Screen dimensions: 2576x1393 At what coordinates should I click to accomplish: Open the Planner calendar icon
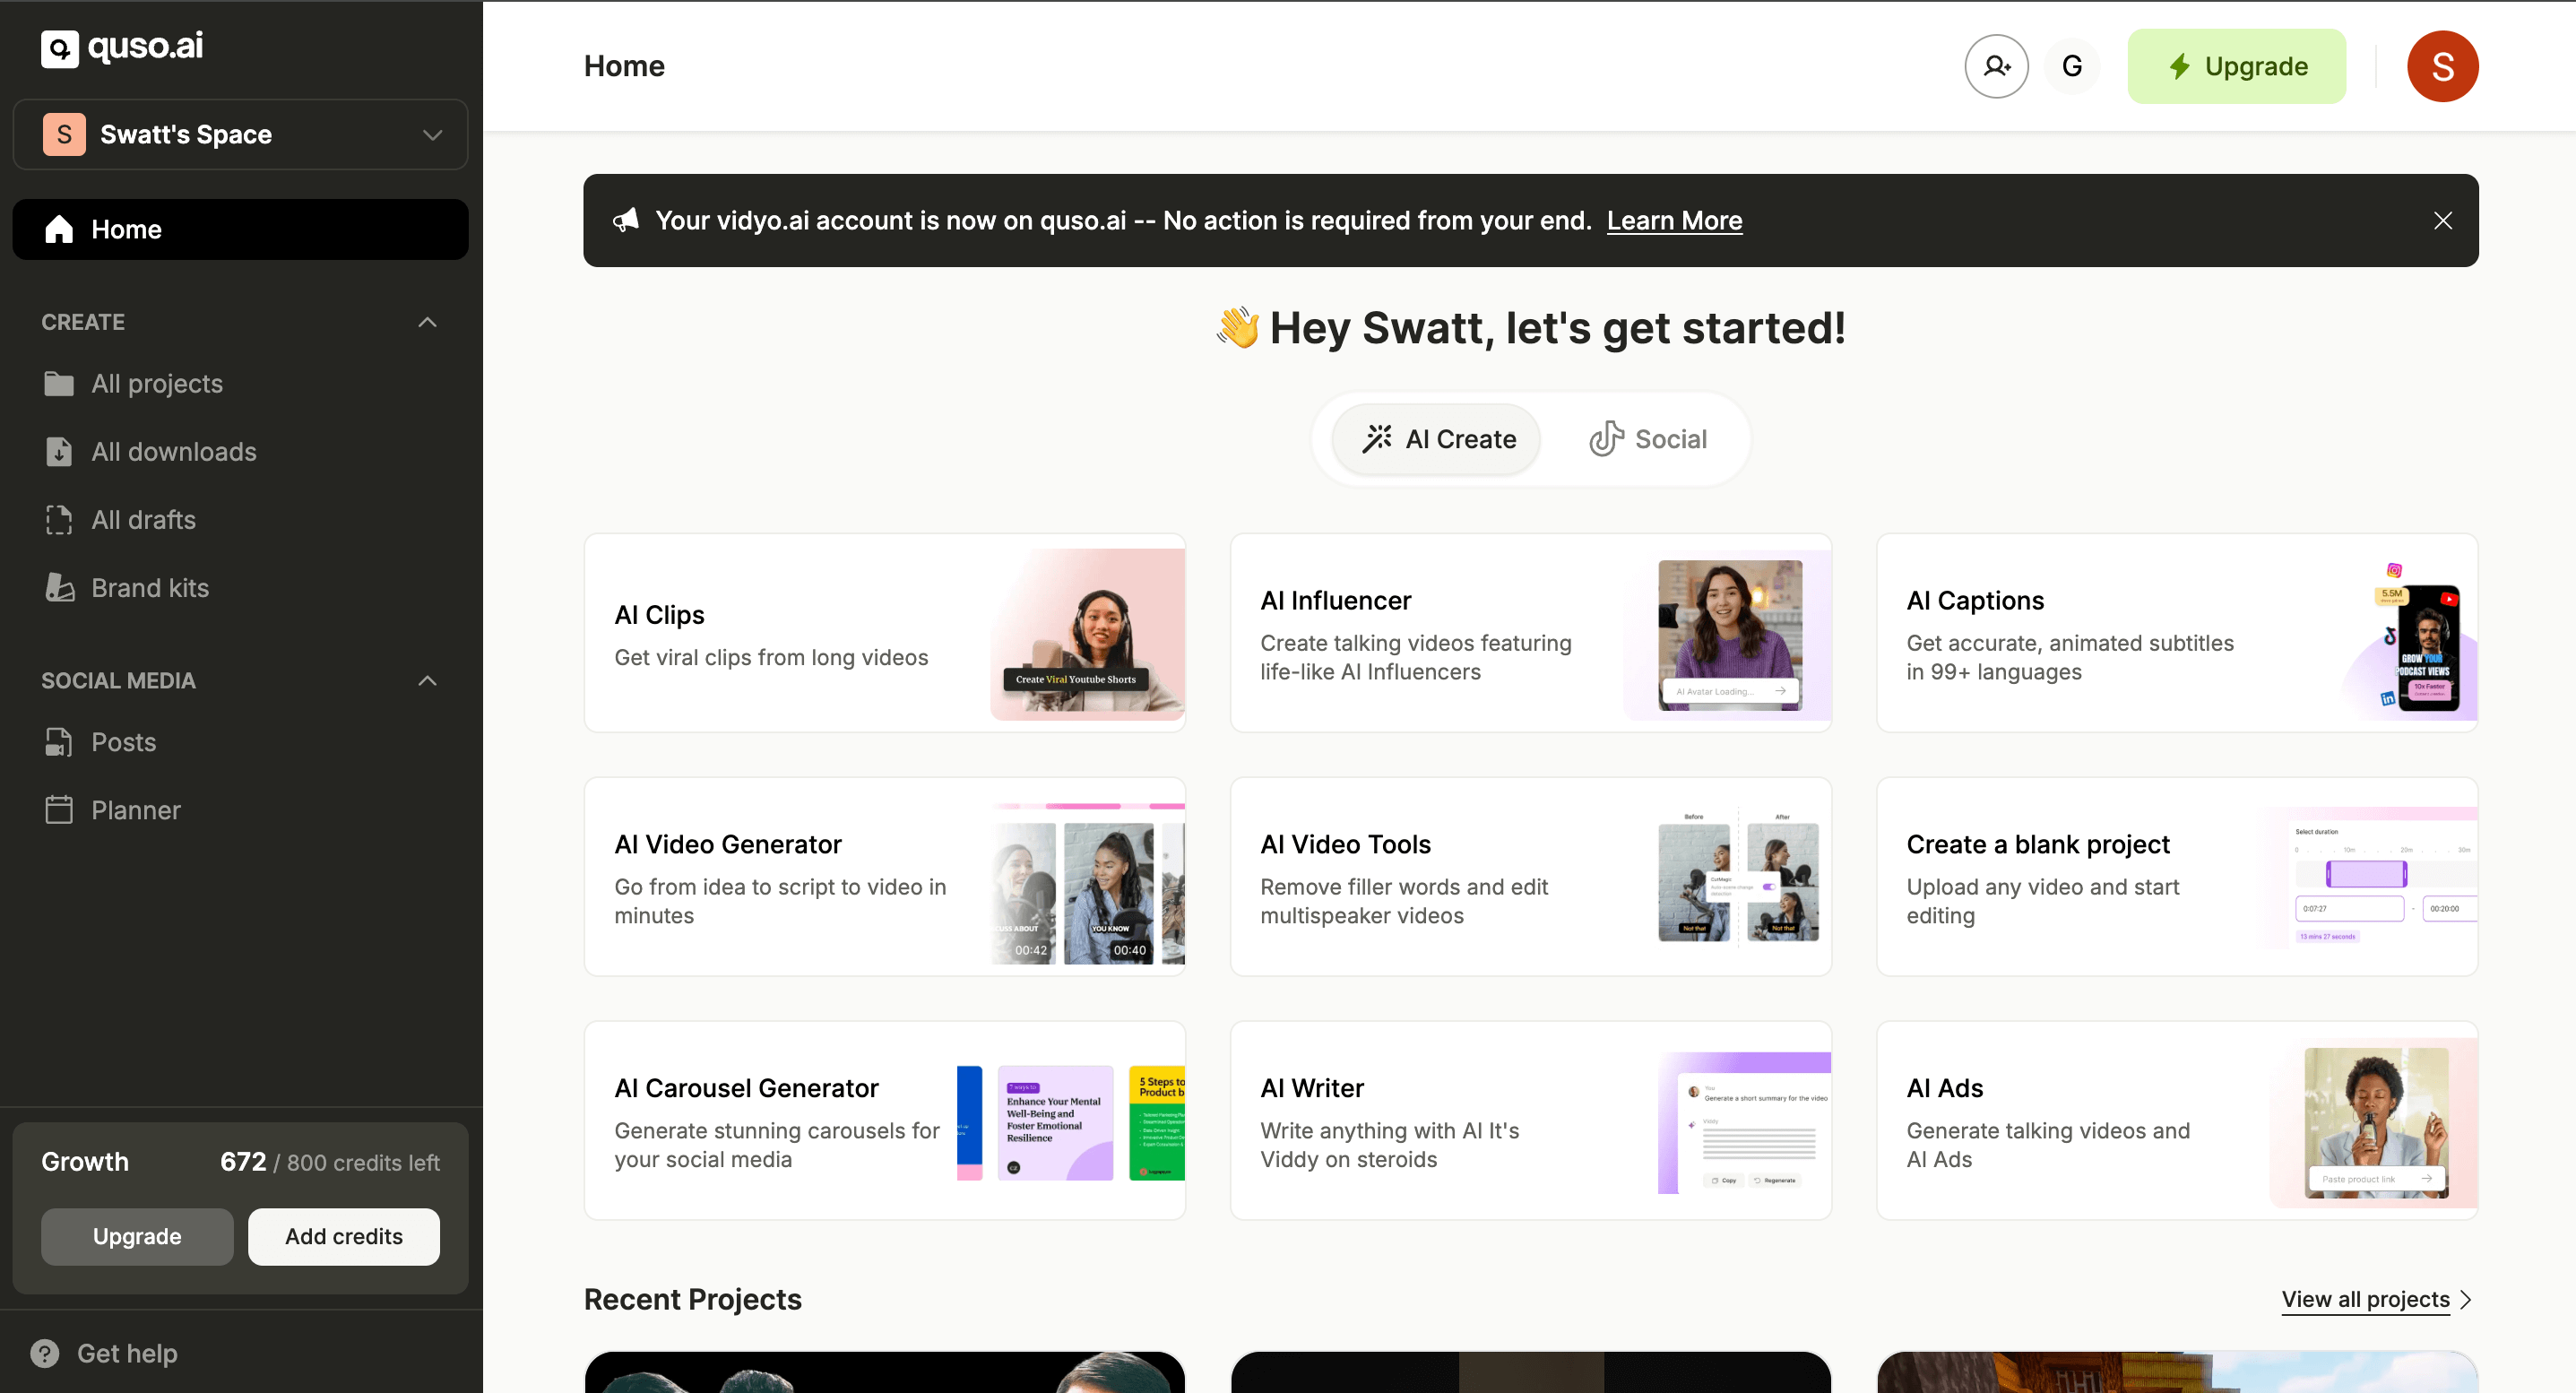point(59,810)
